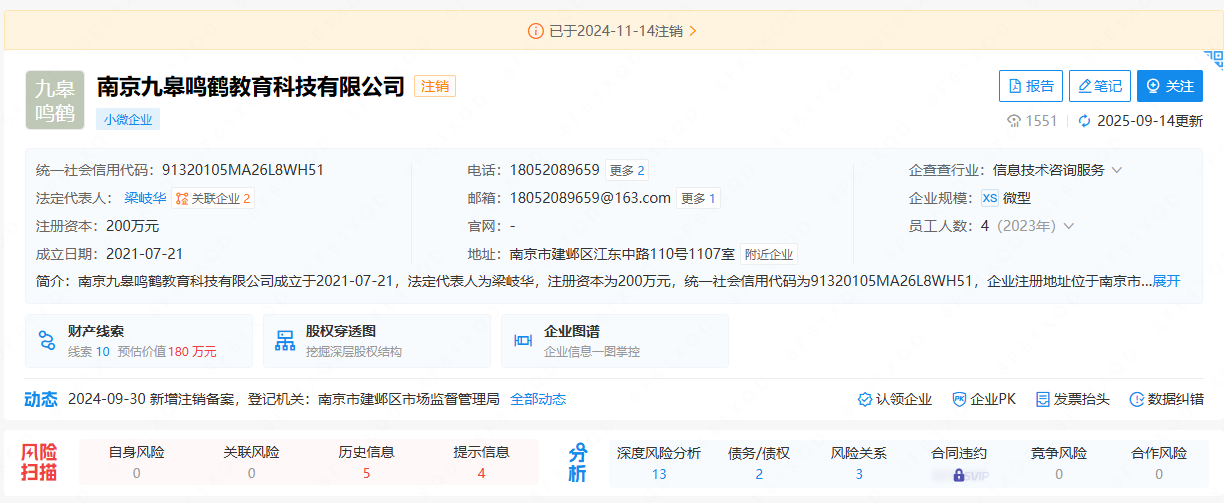Open legal representative 梁岐华 link
The width and height of the screenshot is (1224, 503).
click(145, 198)
